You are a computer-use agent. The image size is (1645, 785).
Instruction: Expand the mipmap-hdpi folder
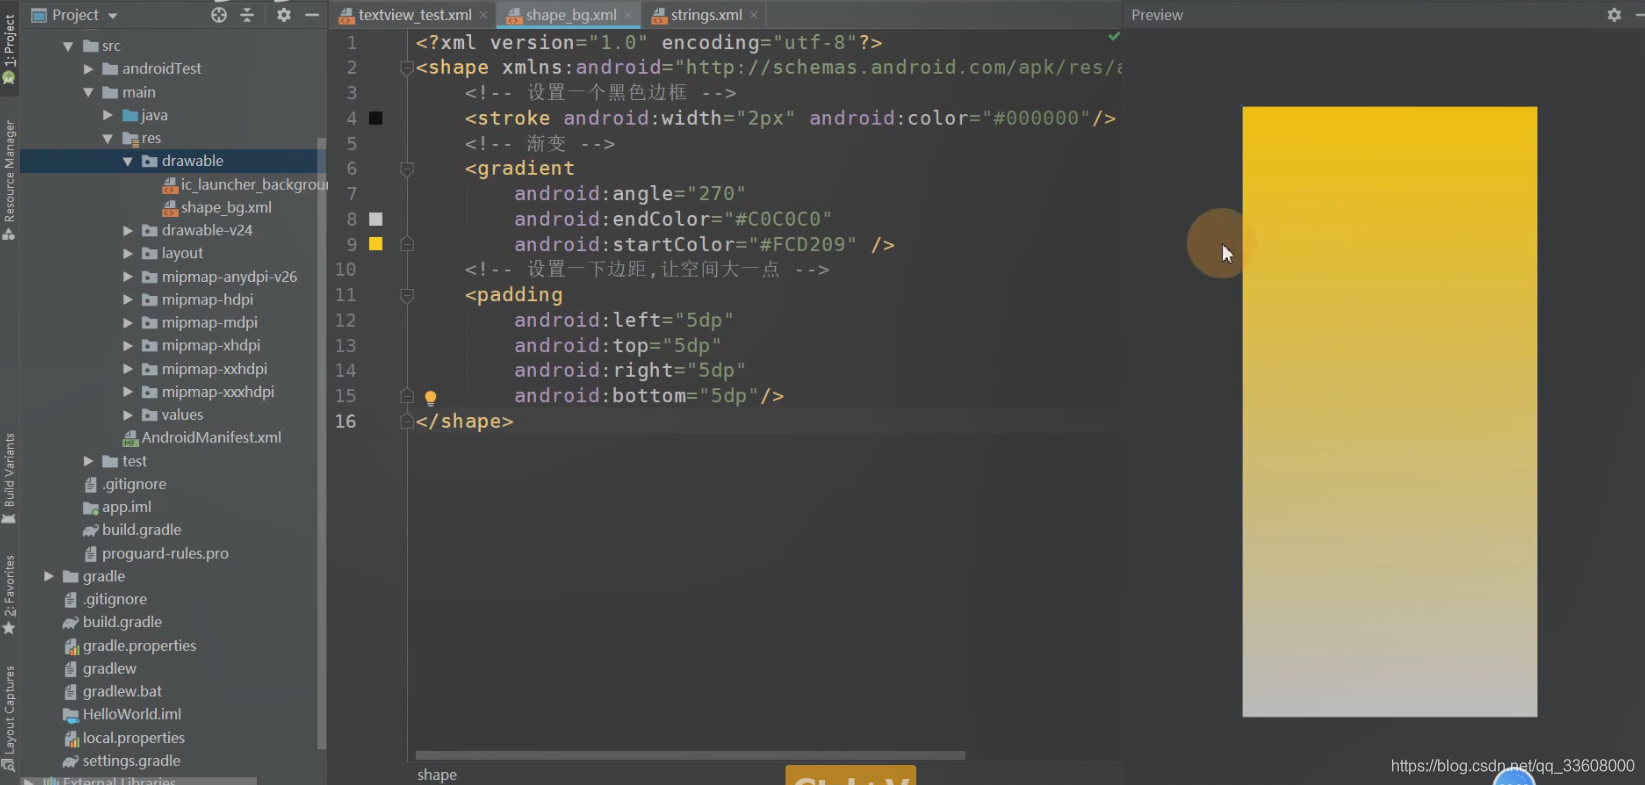click(128, 299)
